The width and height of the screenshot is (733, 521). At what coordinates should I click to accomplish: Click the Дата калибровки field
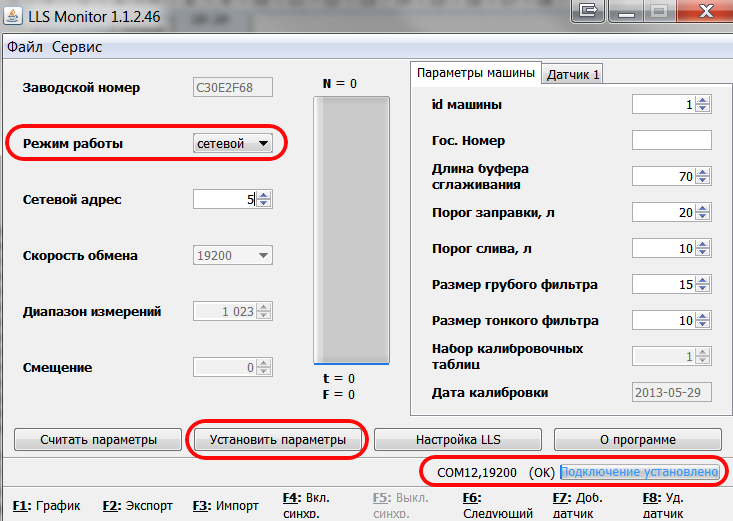[672, 392]
